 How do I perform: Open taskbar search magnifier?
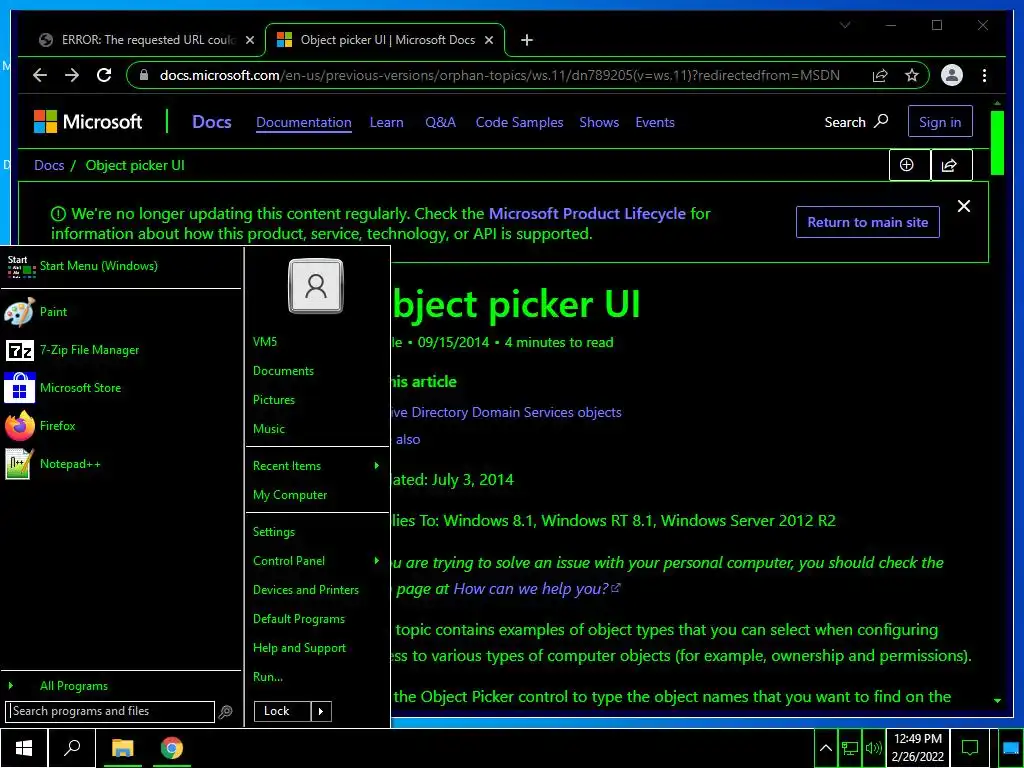(x=72, y=748)
